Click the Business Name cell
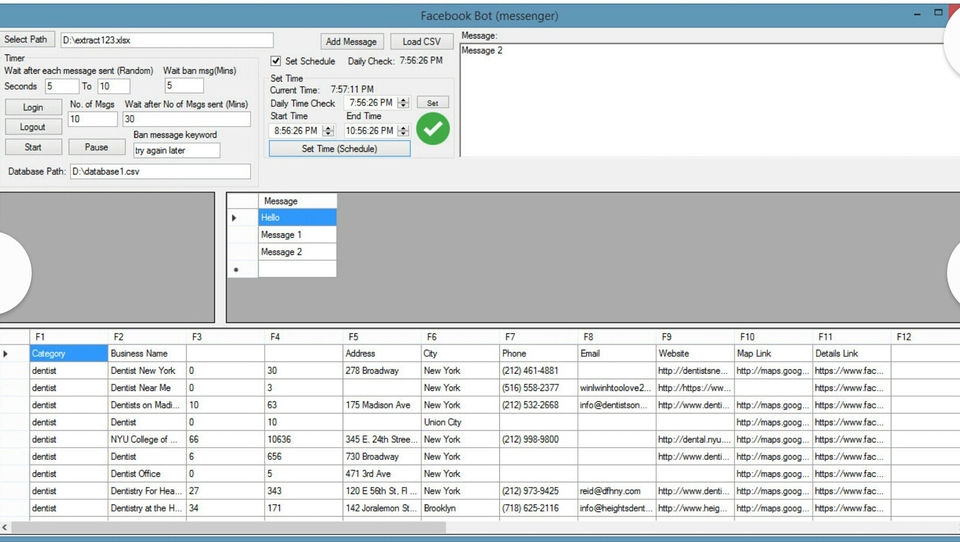The width and height of the screenshot is (960, 542). [147, 353]
